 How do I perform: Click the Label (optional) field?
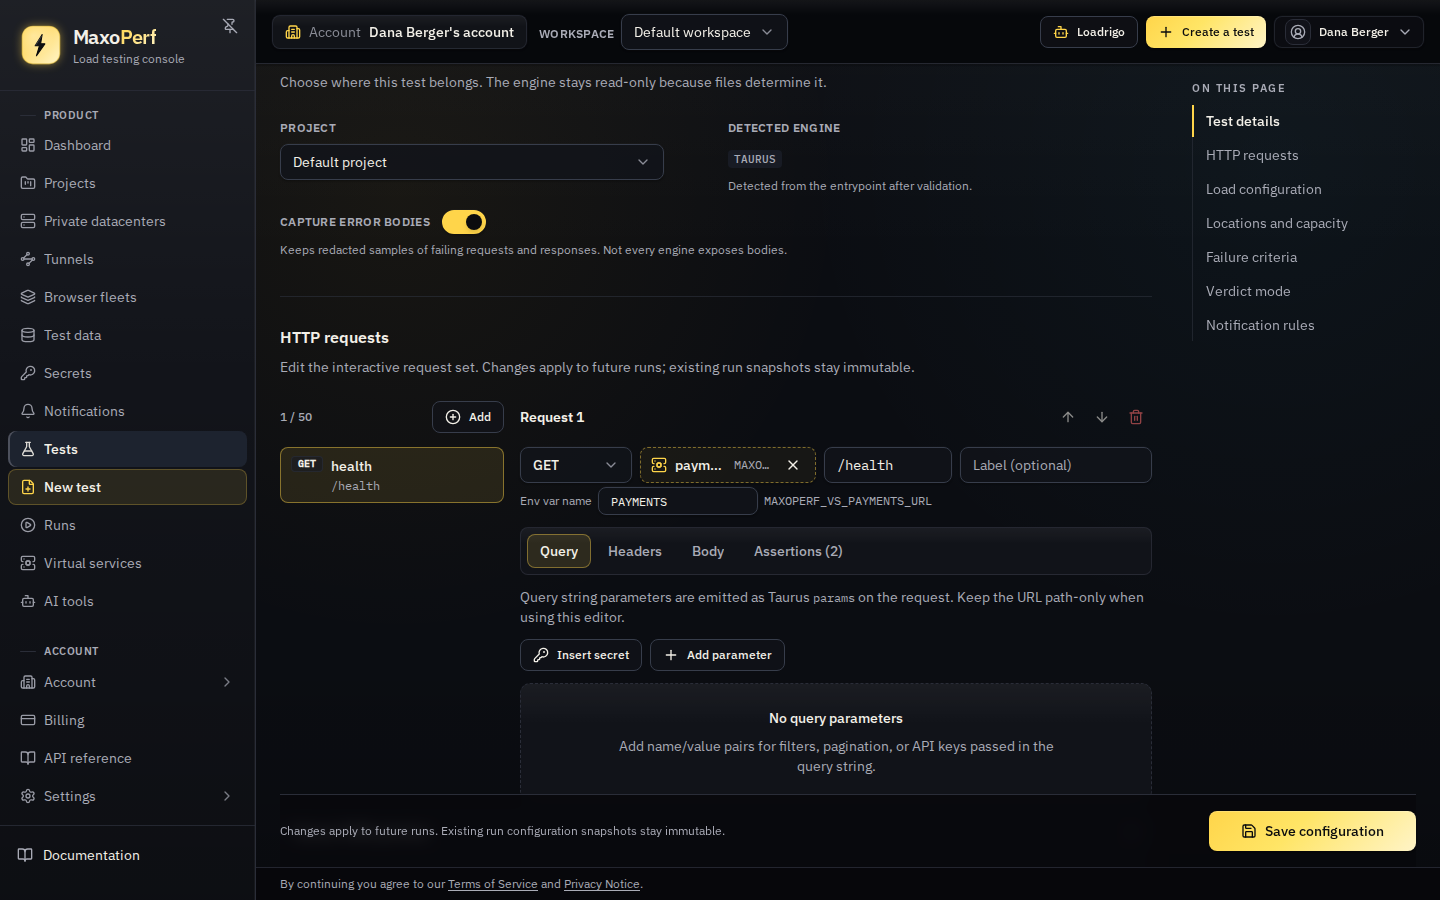[1056, 465]
